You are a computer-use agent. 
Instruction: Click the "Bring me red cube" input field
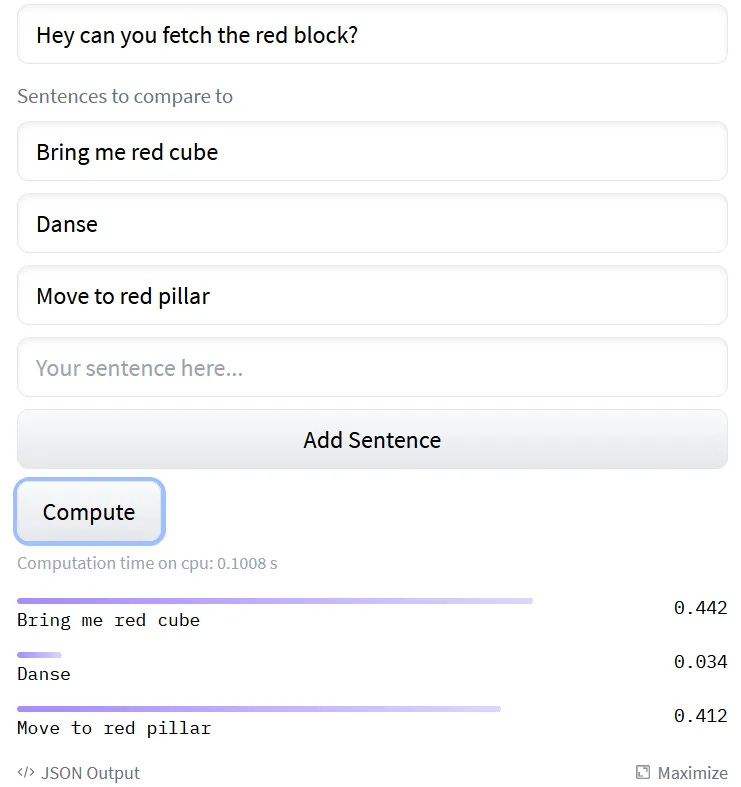372,152
